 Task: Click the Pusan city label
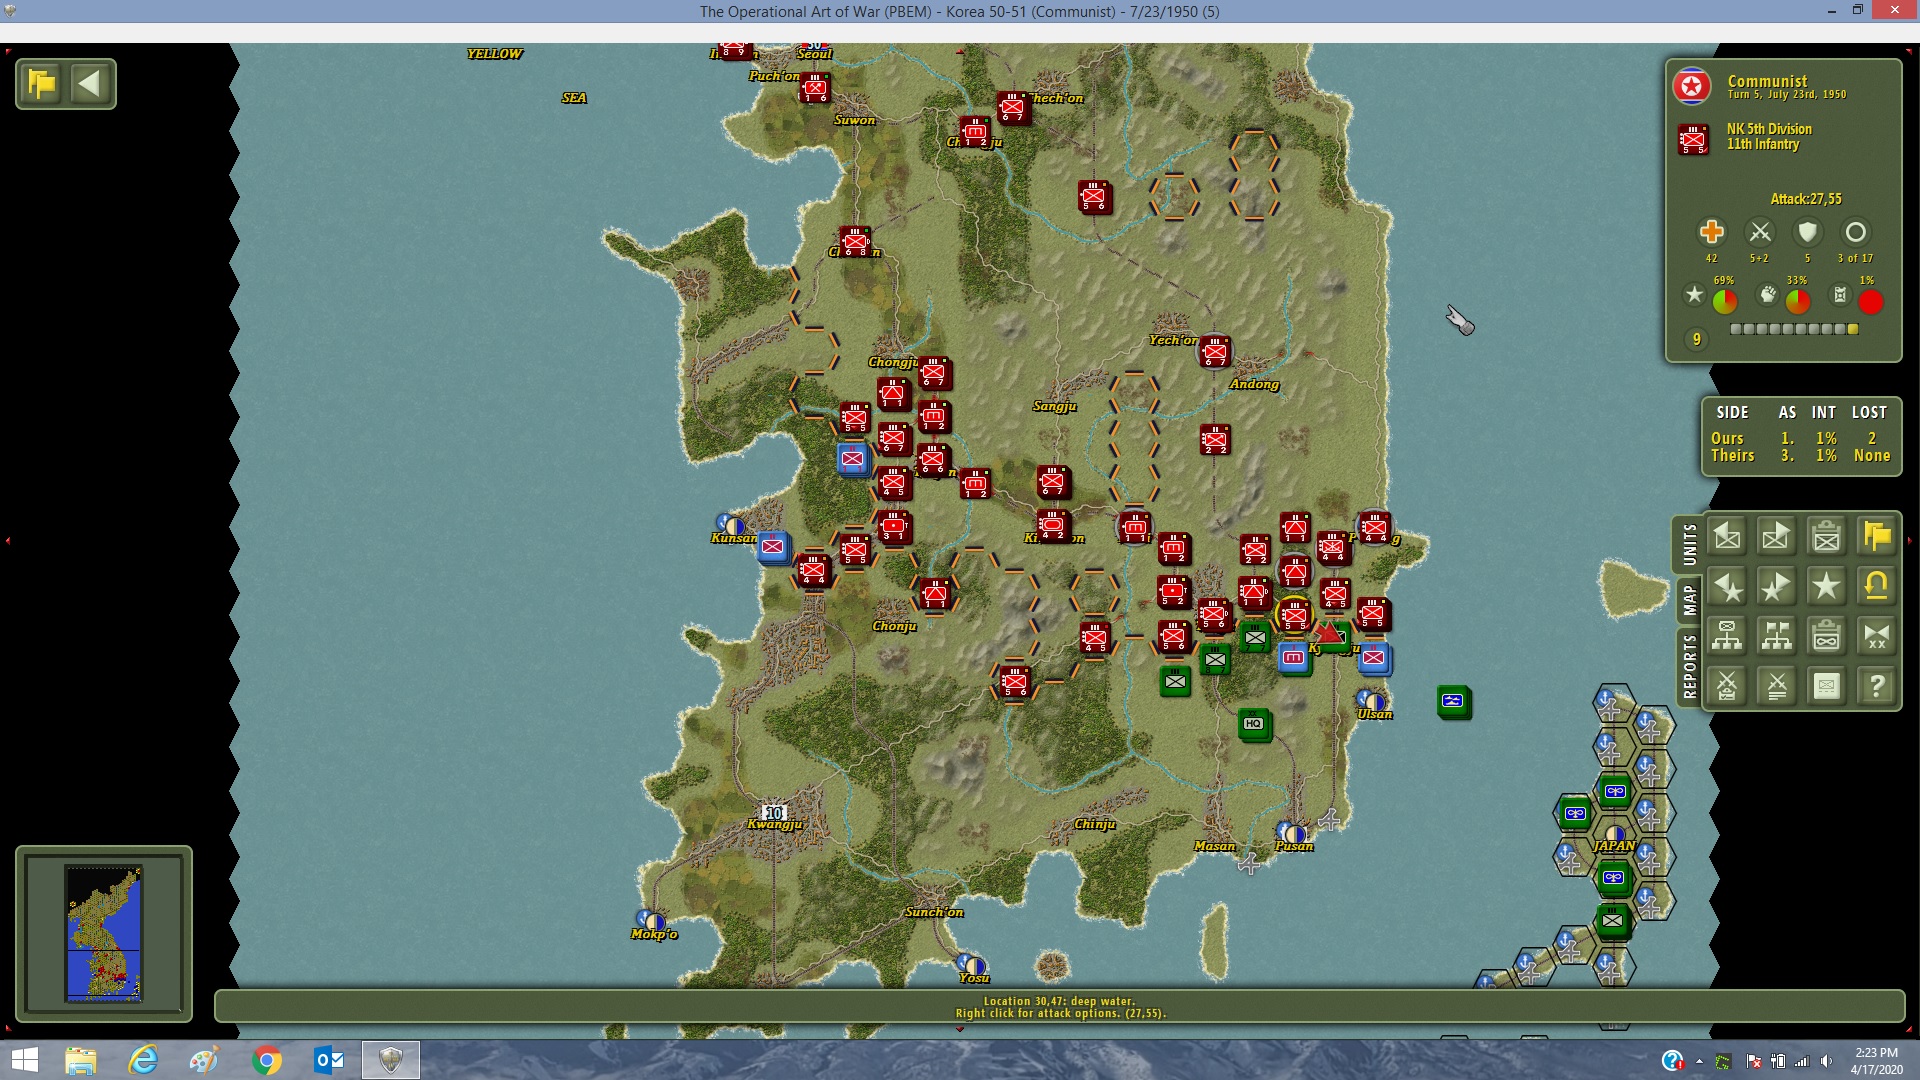pyautogui.click(x=1294, y=846)
